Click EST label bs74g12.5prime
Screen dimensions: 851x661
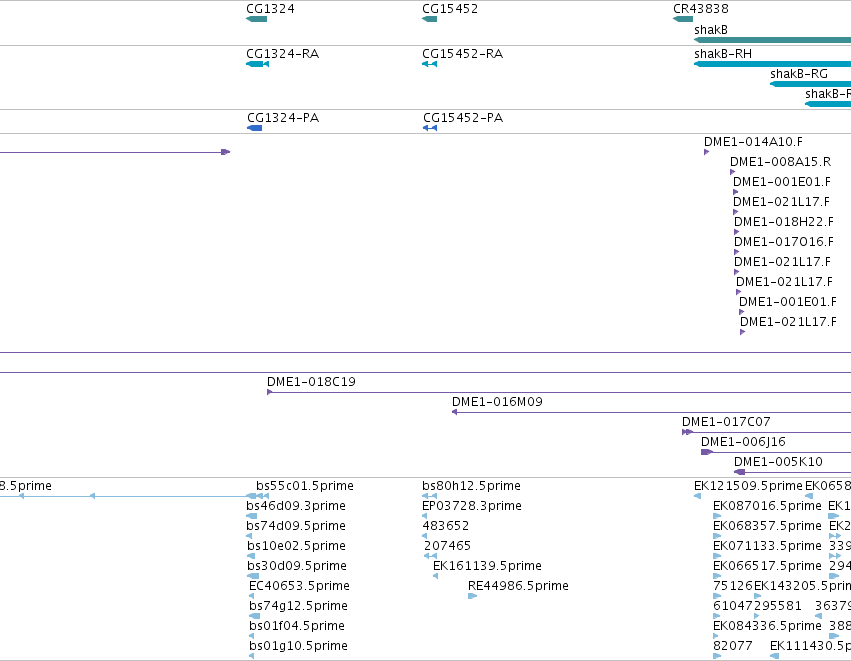(x=298, y=606)
